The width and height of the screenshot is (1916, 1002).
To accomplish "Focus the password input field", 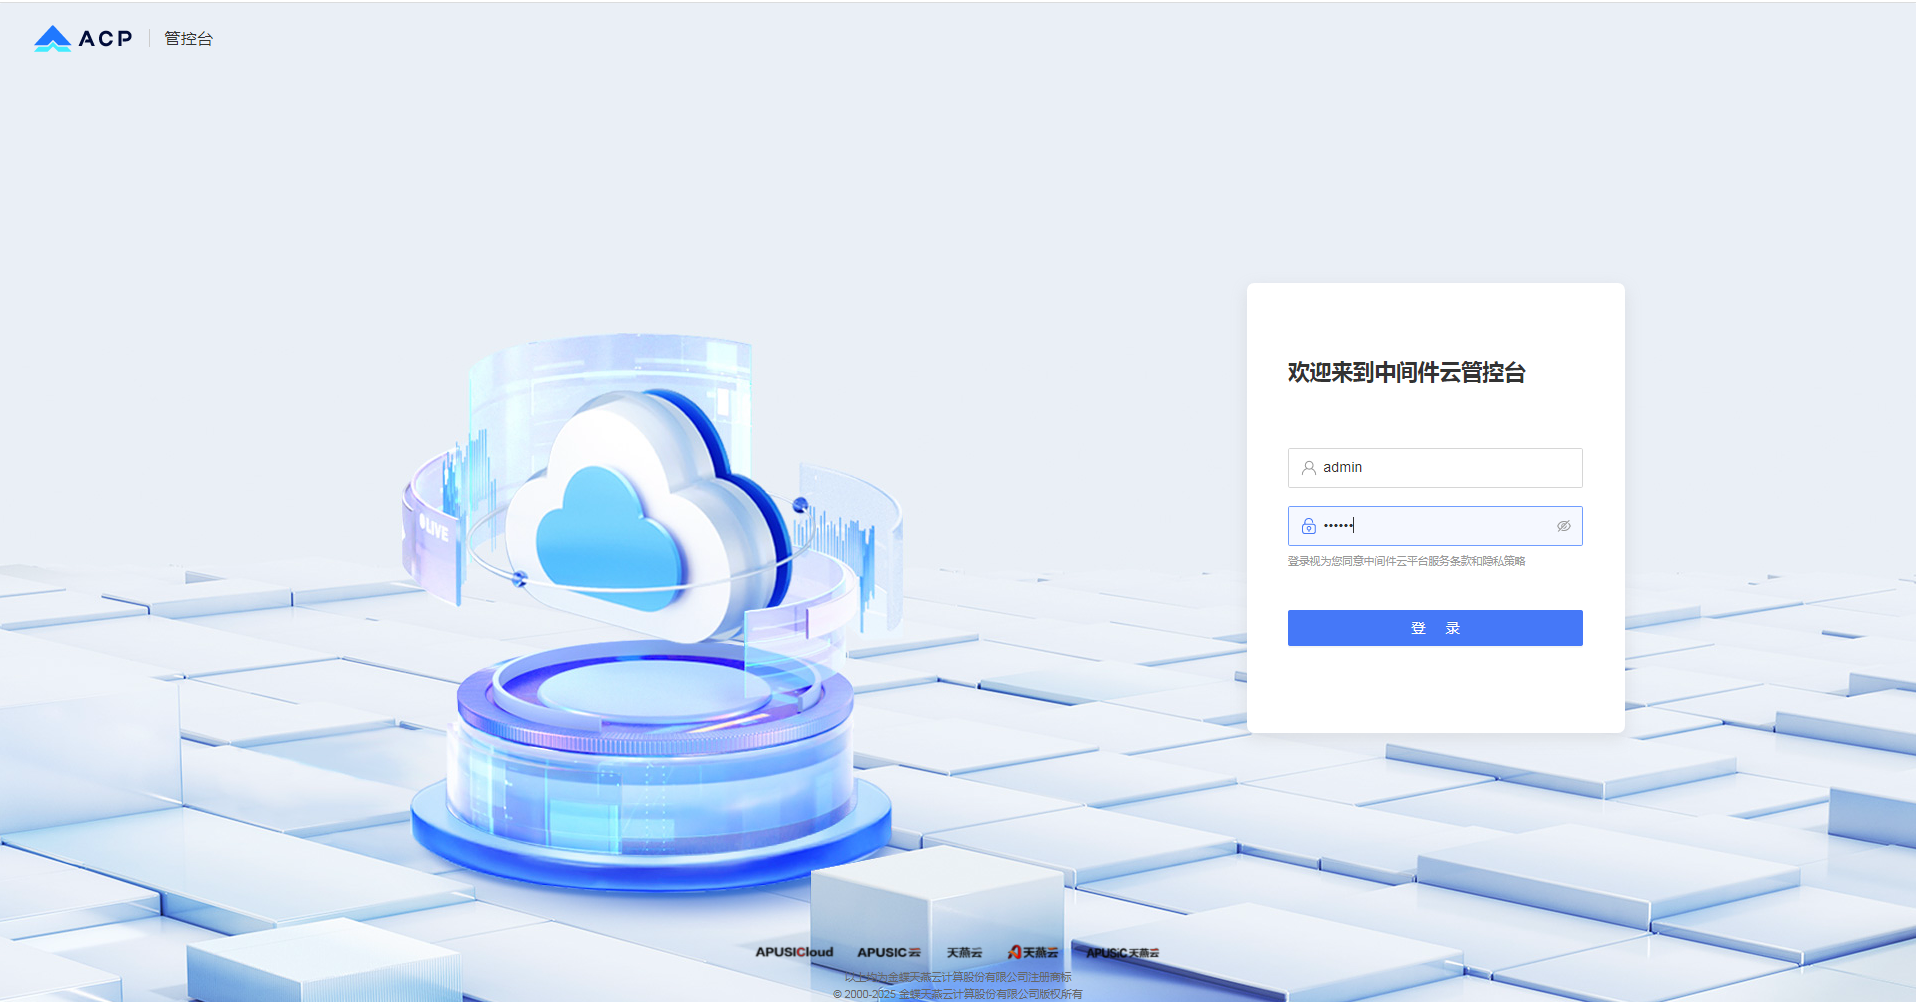I will point(1435,526).
